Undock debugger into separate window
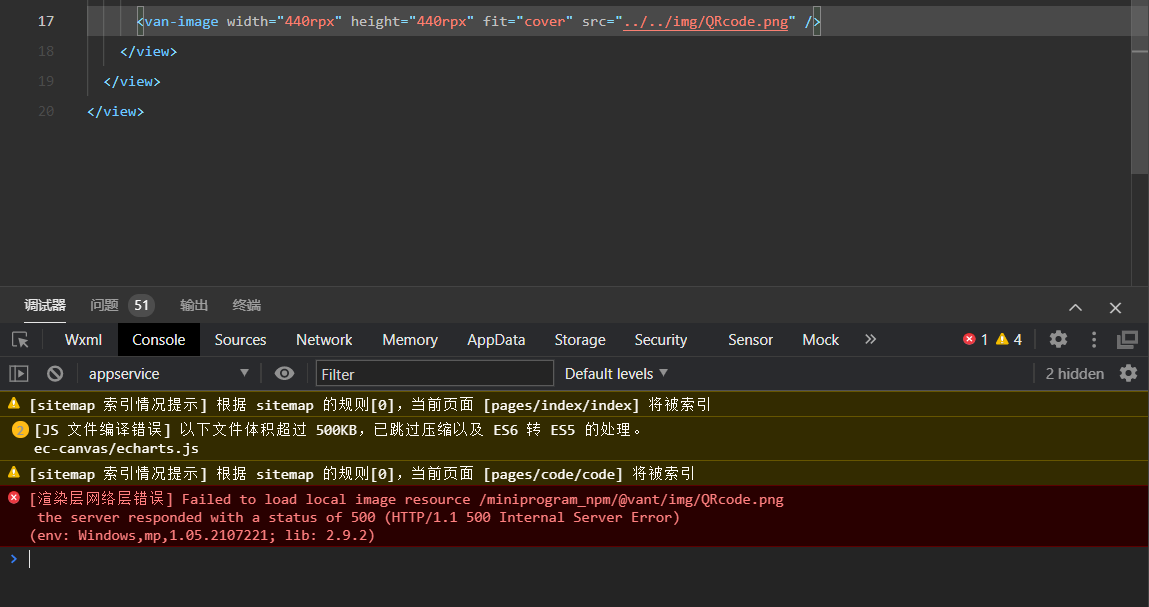 [x=1128, y=340]
